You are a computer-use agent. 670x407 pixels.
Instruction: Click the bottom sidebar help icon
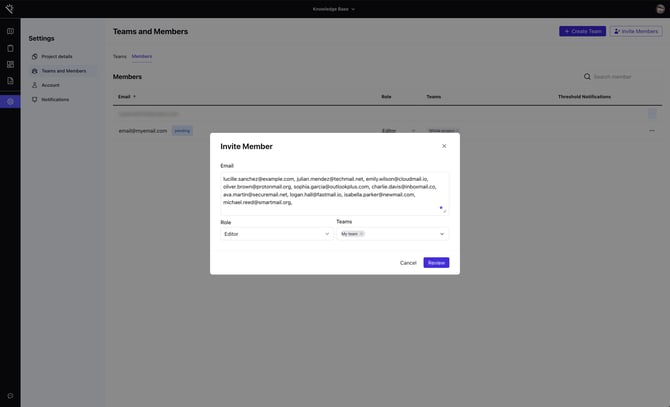pyautogui.click(x=10, y=396)
